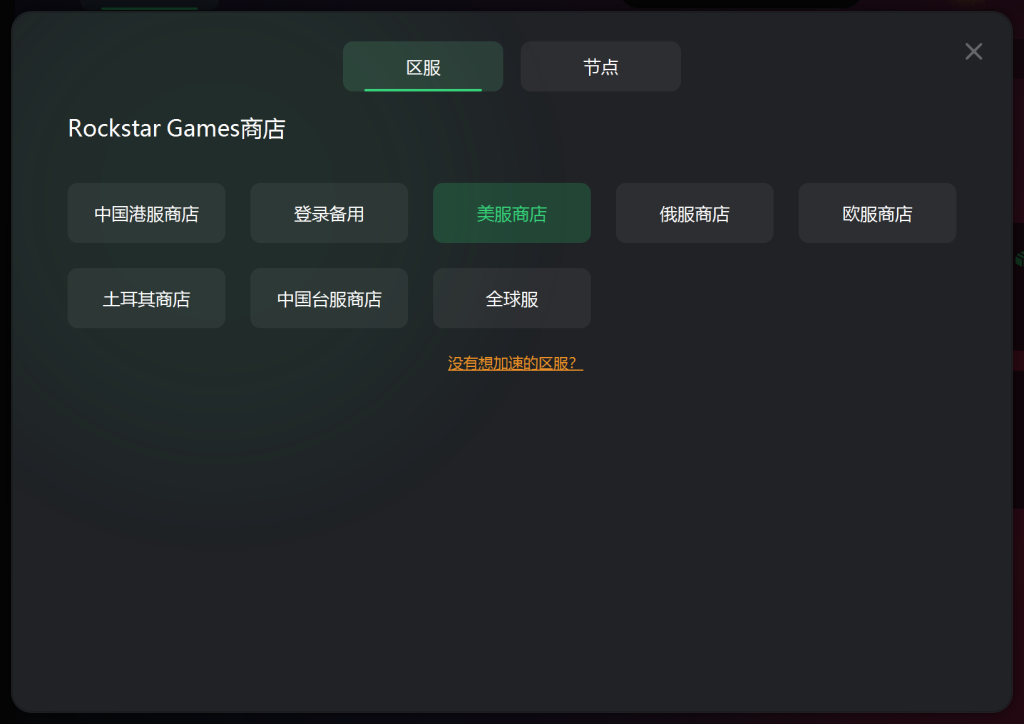Choose the 登录备用 option

pos(329,213)
